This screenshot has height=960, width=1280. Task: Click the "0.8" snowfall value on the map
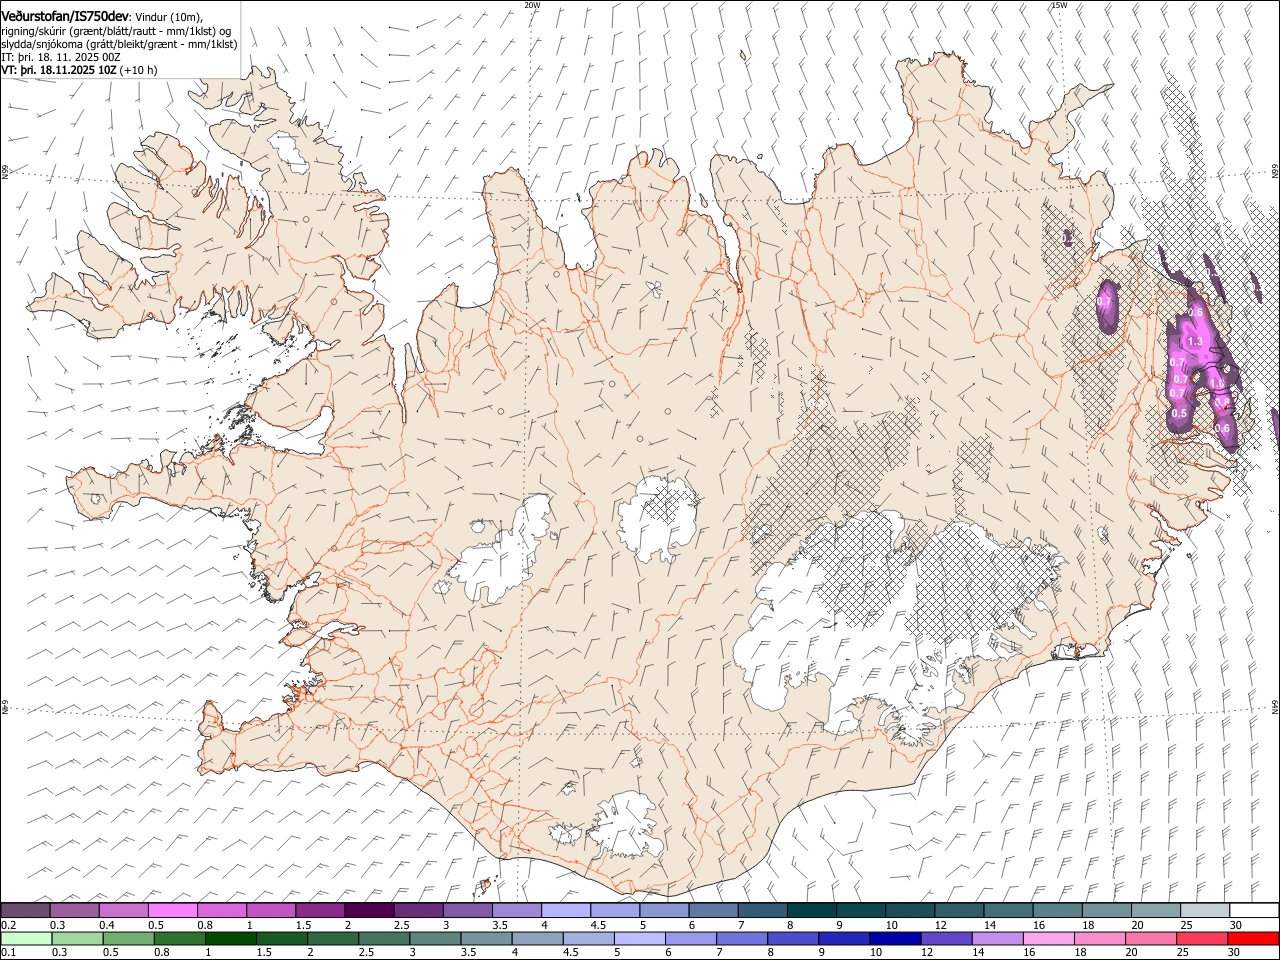1223,402
